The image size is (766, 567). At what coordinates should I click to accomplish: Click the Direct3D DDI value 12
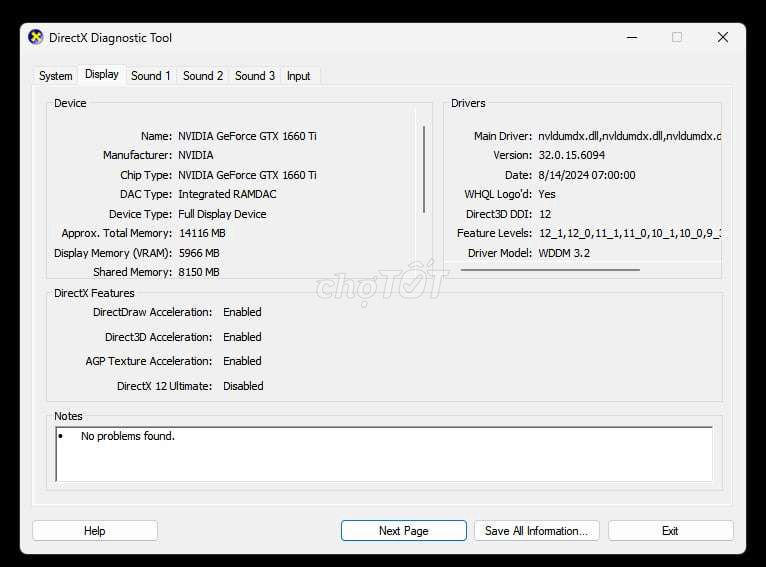tap(545, 214)
